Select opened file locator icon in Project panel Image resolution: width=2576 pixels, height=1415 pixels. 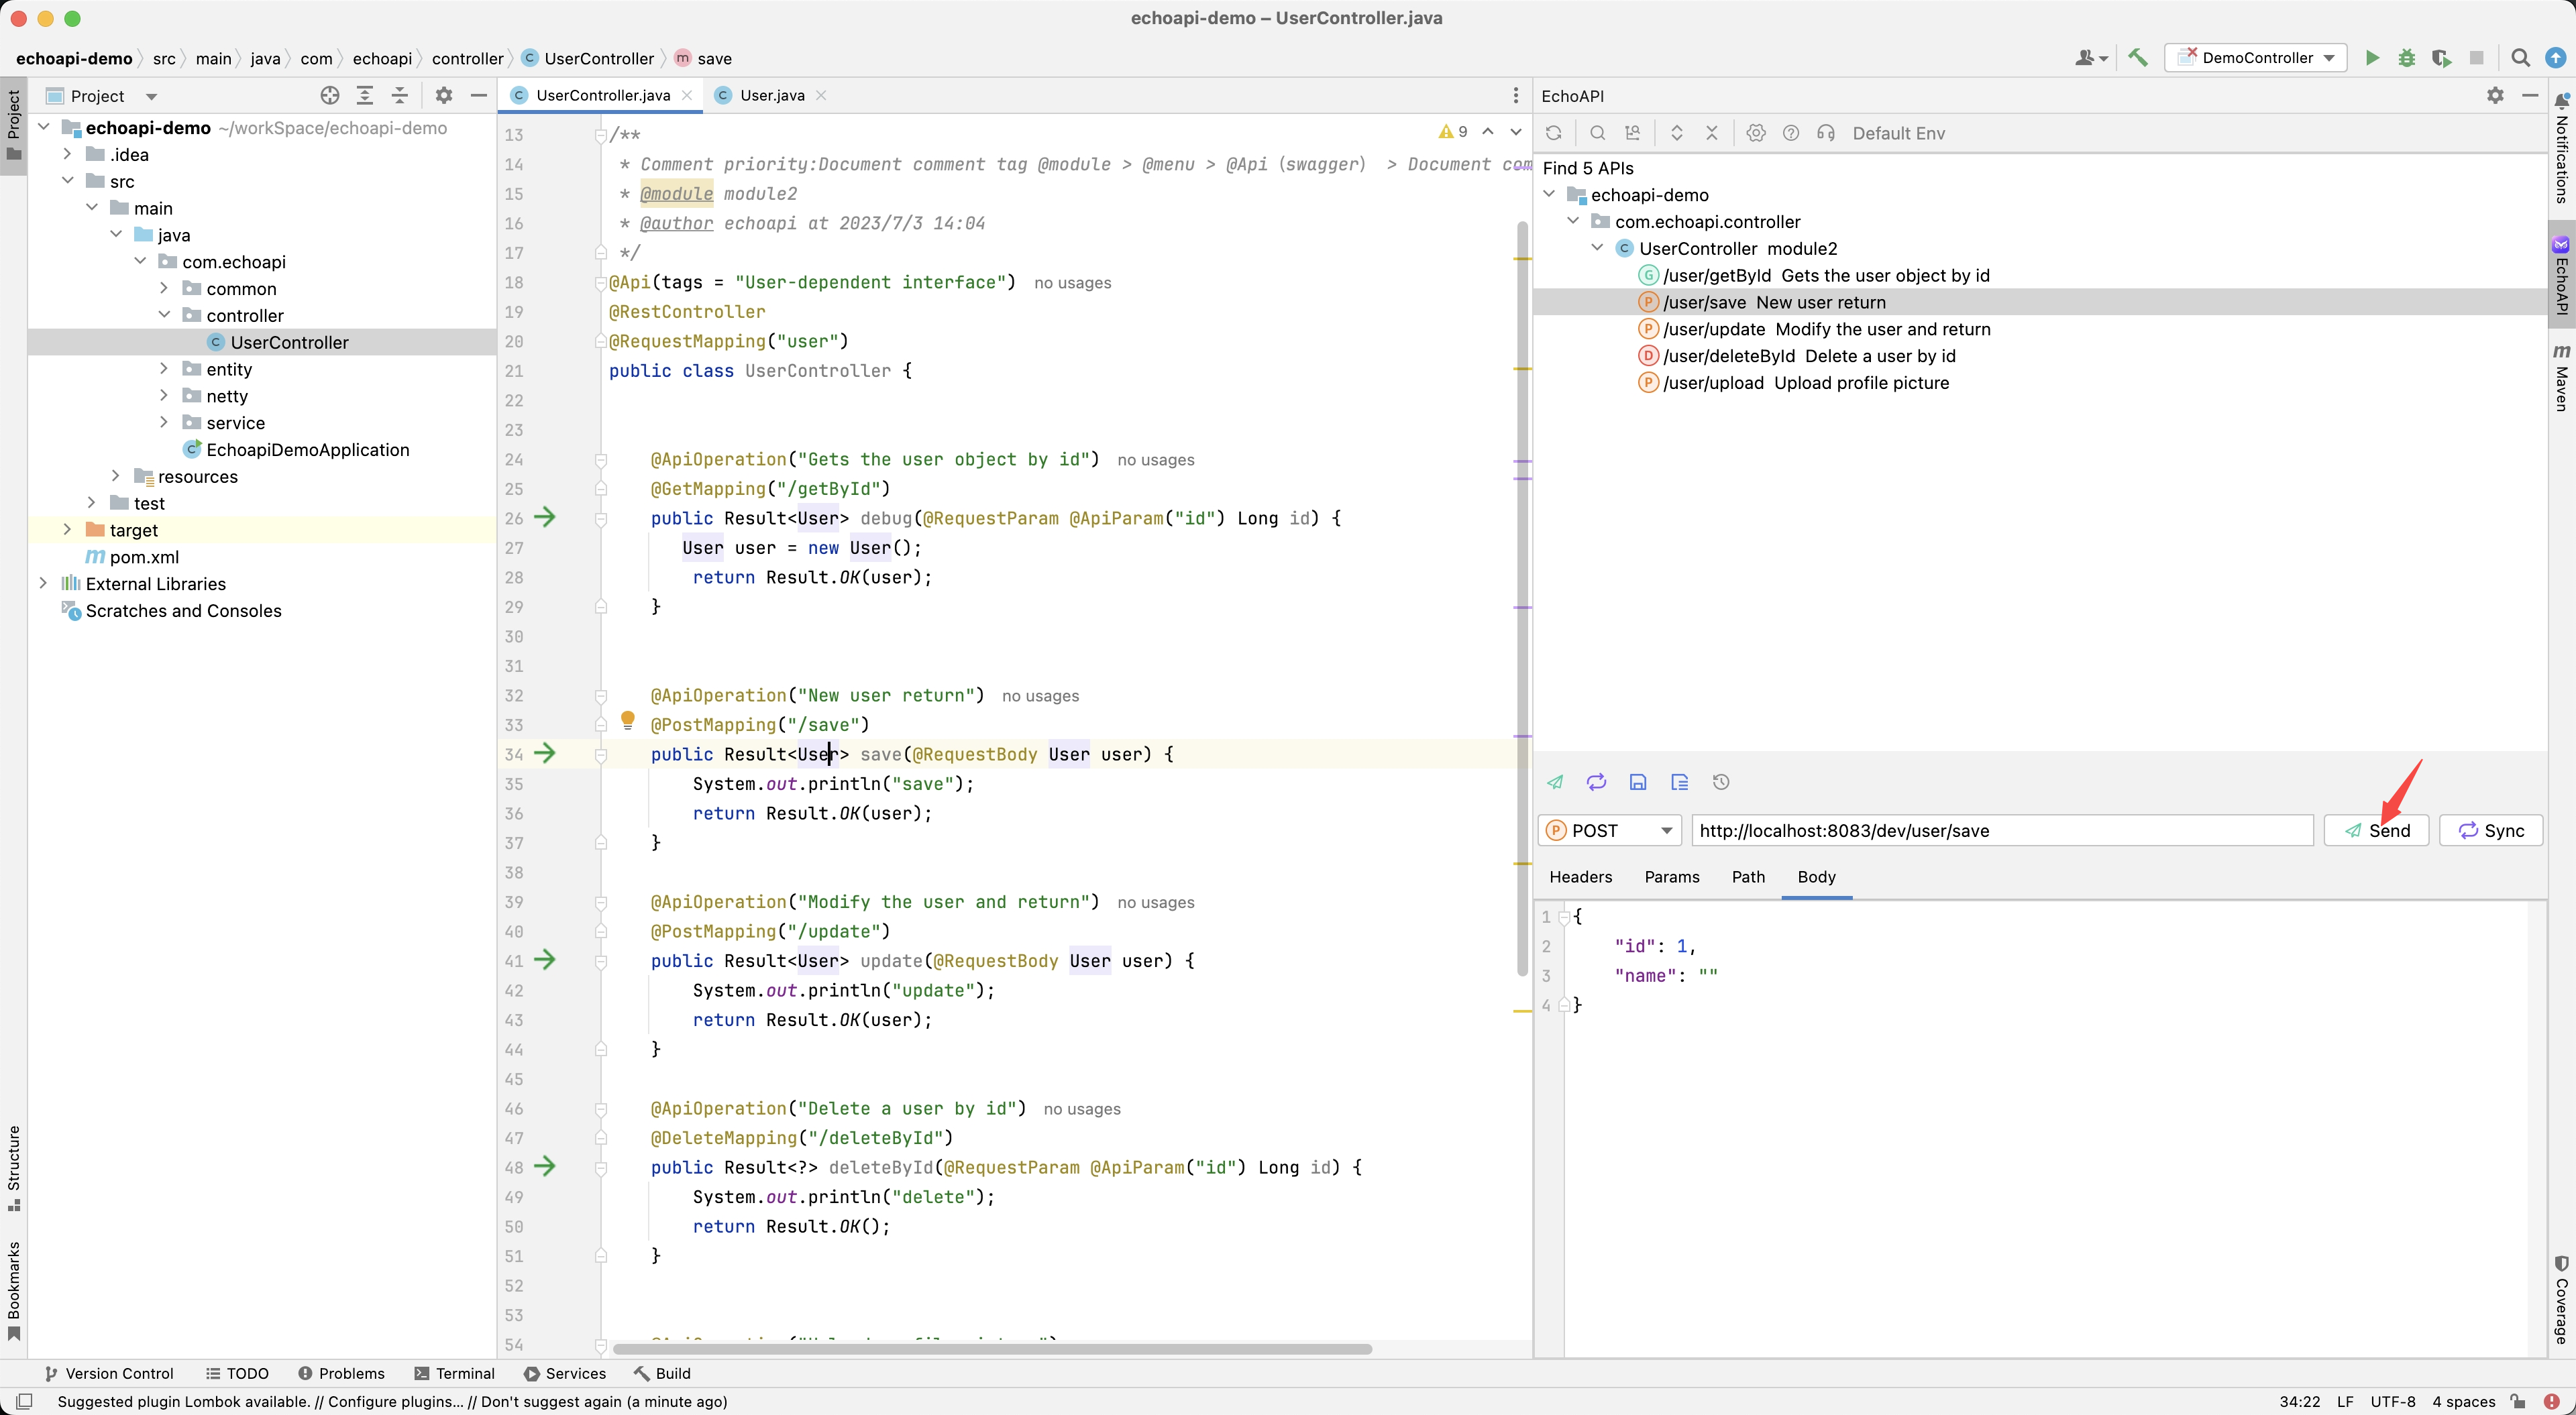[329, 95]
